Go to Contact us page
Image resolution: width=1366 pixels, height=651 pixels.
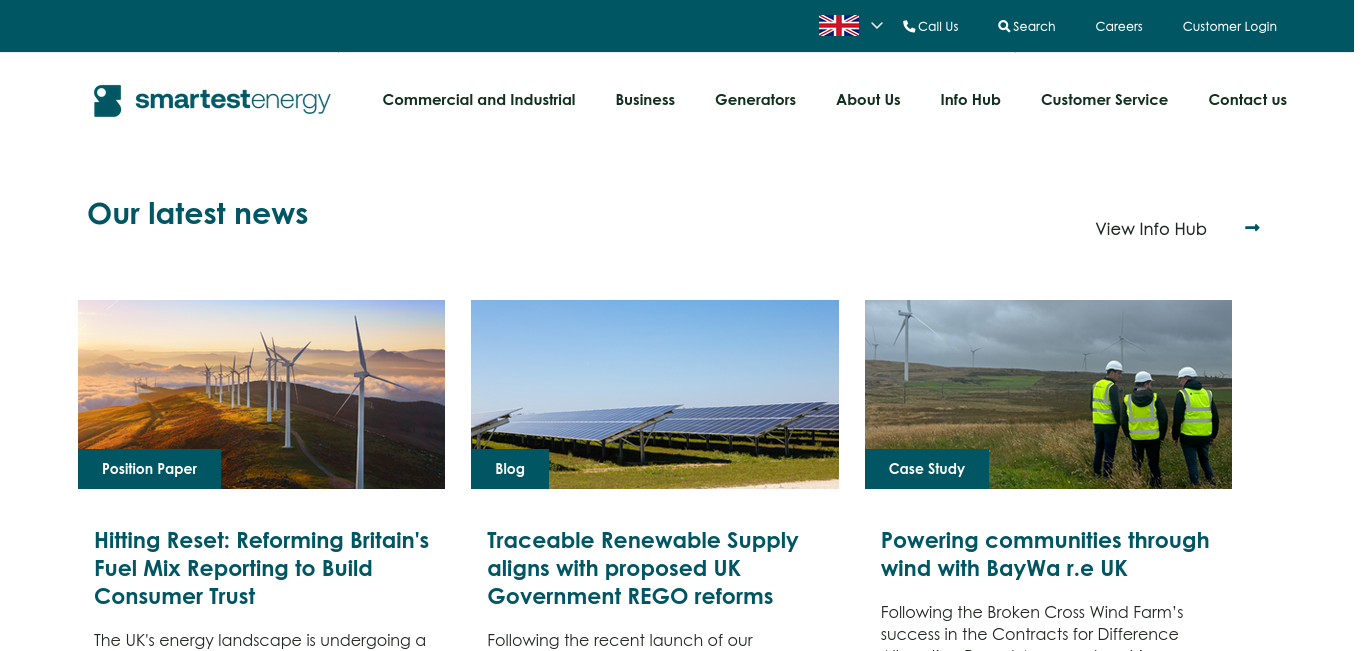pyautogui.click(x=1247, y=100)
